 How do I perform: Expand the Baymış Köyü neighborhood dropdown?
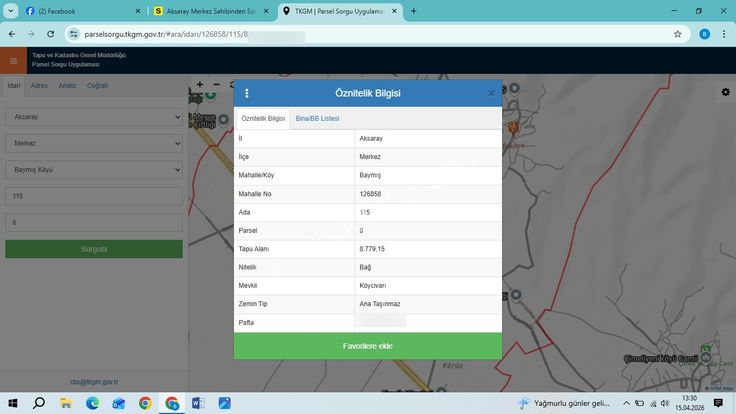tap(93, 170)
